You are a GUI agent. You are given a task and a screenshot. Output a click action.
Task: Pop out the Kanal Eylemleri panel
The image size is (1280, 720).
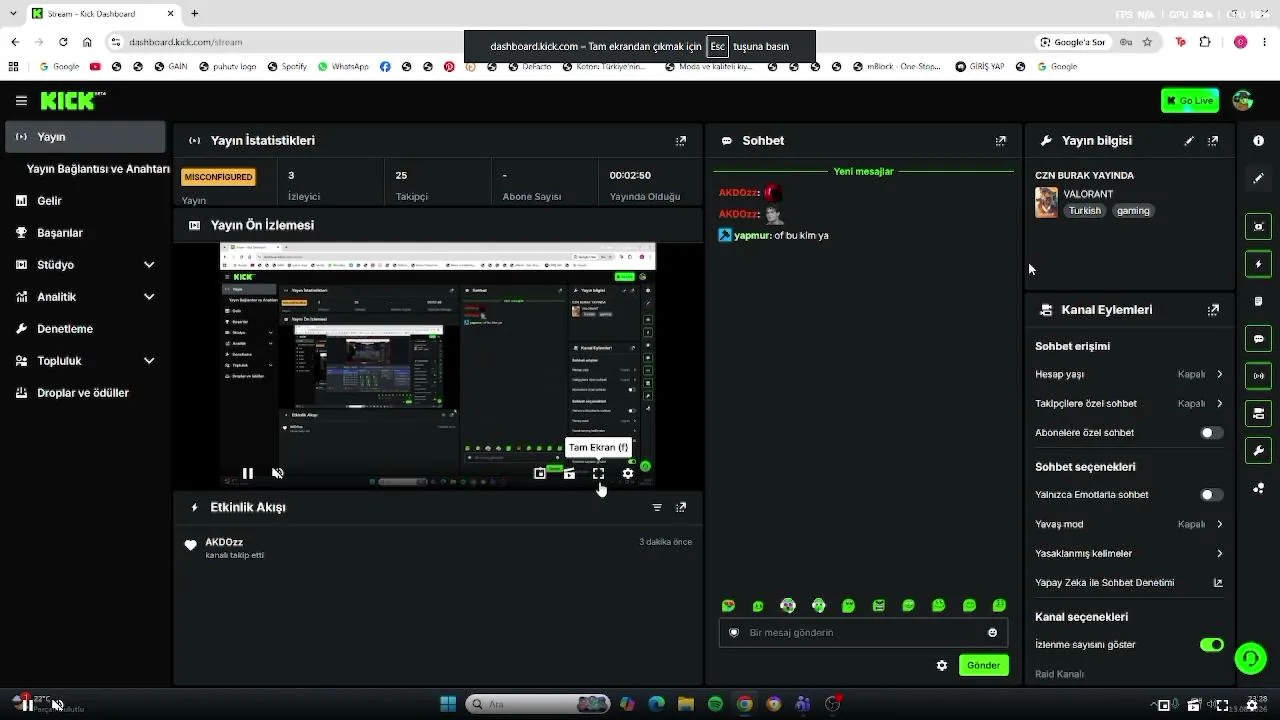tap(1213, 310)
